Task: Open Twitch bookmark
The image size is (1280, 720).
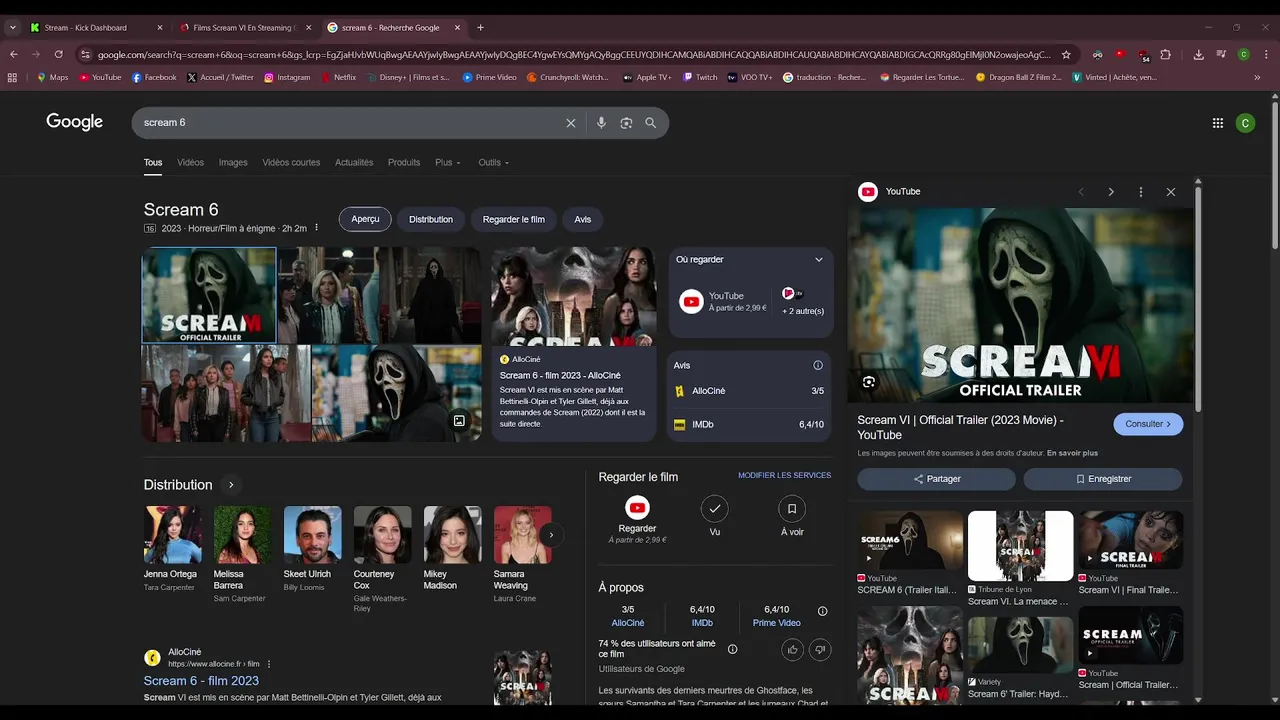Action: point(700,77)
